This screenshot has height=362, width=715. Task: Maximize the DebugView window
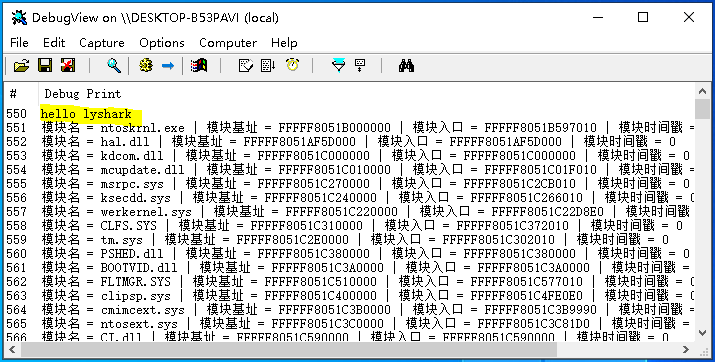coord(643,18)
